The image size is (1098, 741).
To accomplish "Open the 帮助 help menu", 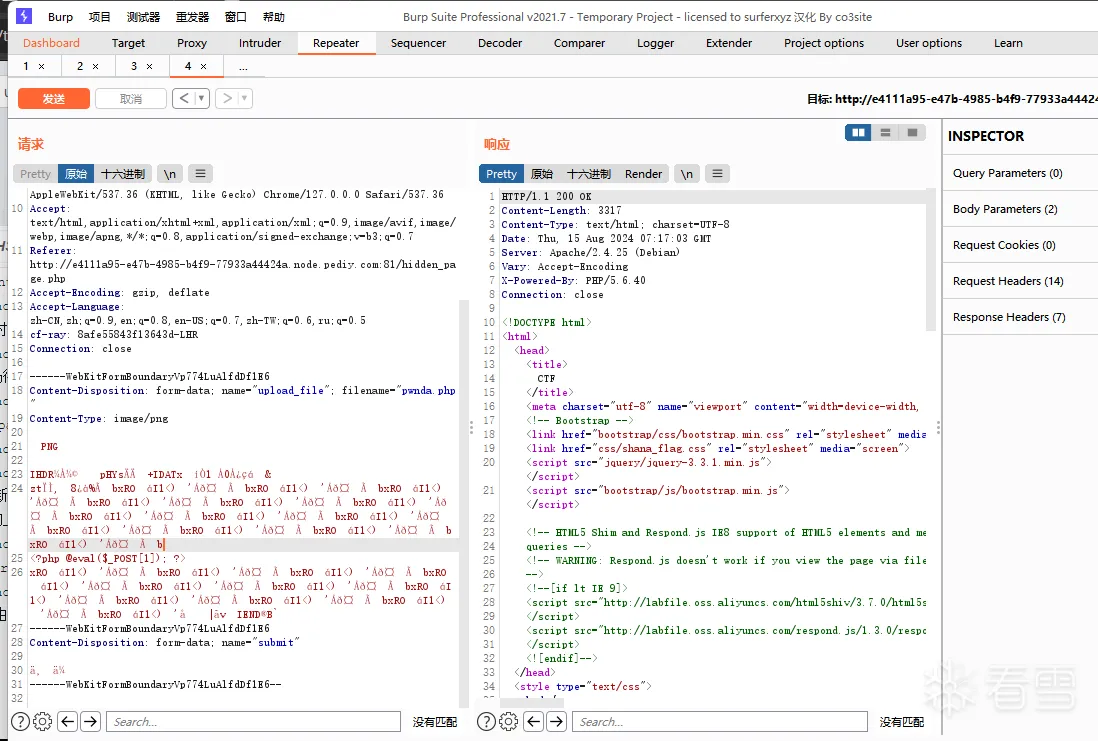I will (273, 17).
